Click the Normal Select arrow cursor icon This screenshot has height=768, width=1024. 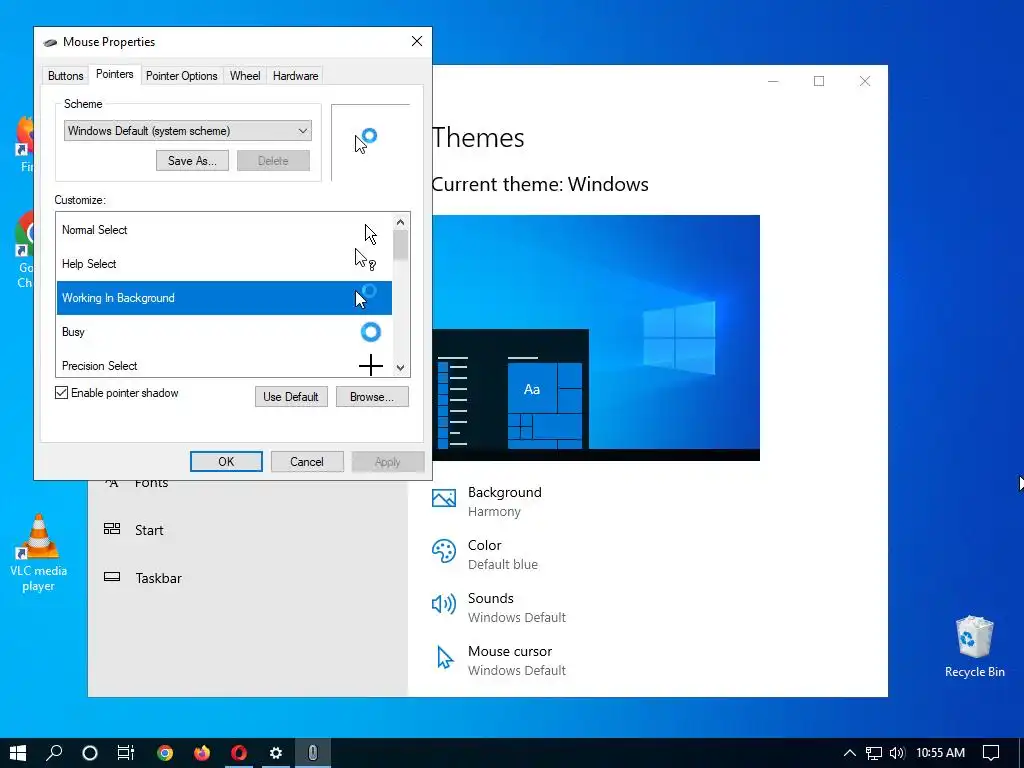point(370,234)
